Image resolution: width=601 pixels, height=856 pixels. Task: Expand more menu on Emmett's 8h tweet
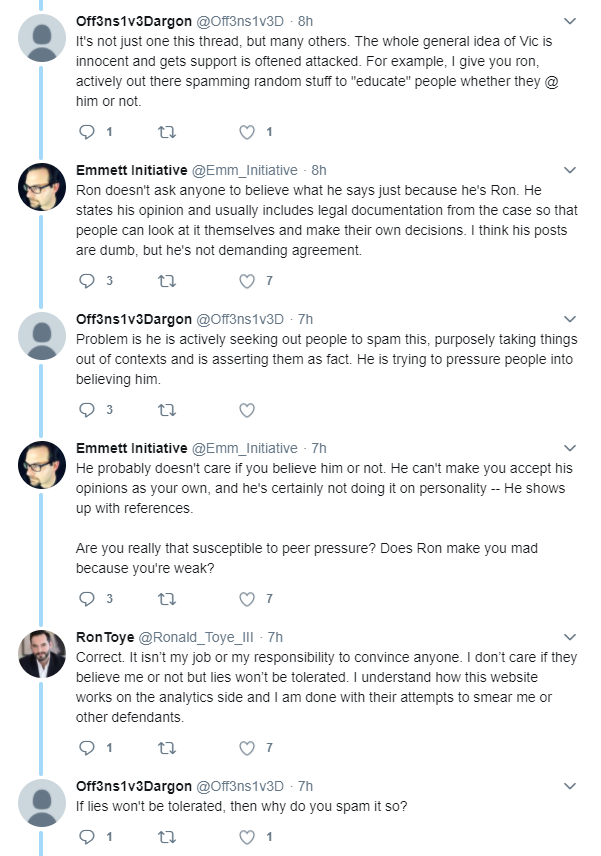(570, 170)
